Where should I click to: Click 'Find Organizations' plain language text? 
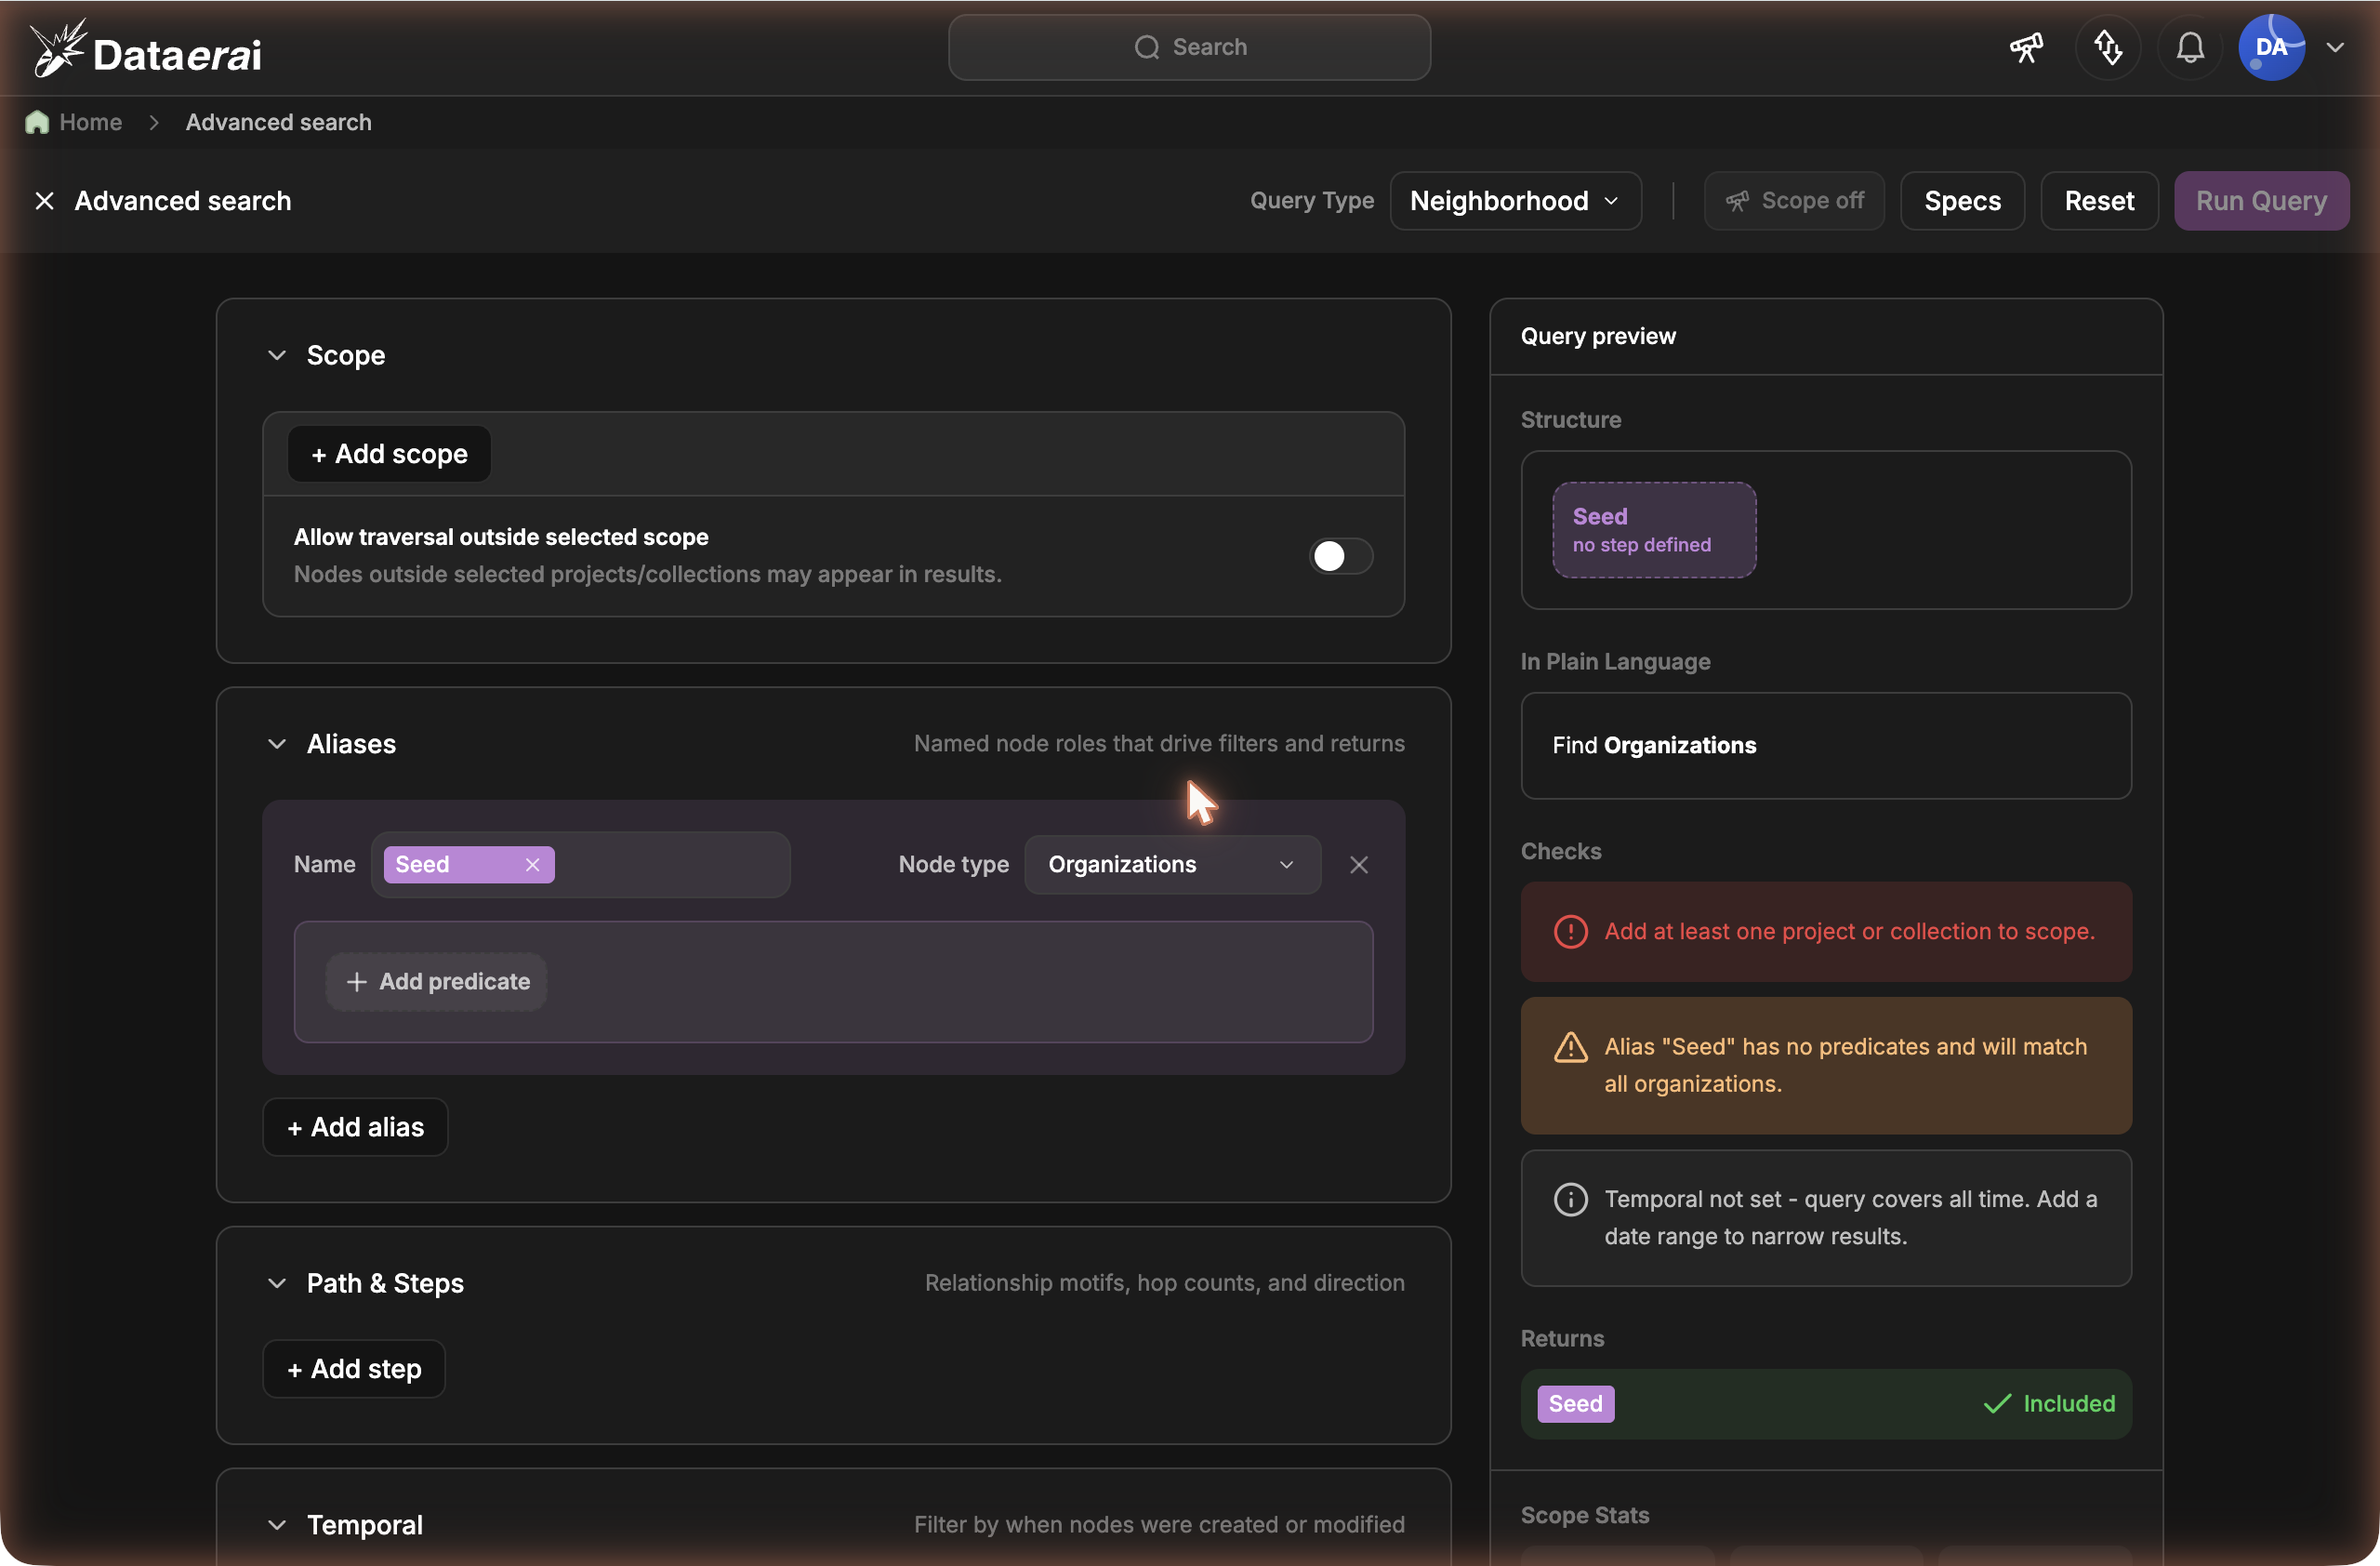1654,746
